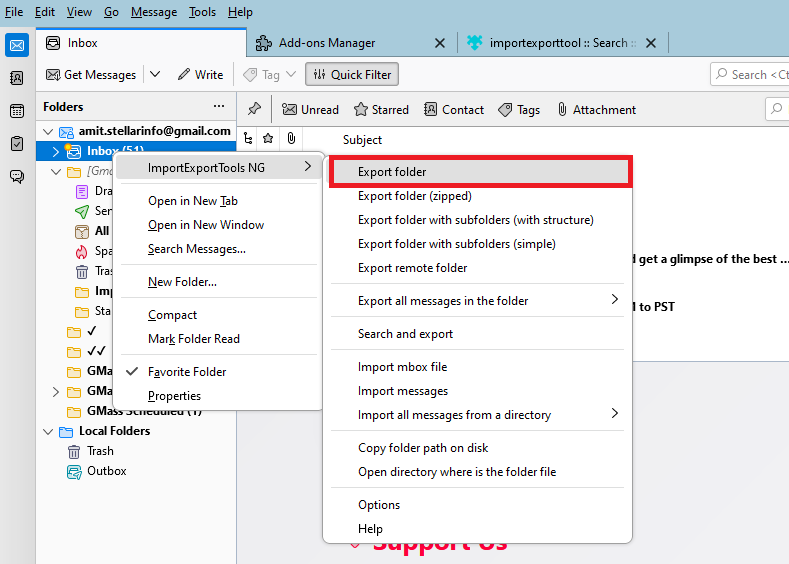The height and width of the screenshot is (564, 789).
Task: Open the Go menu
Action: pyautogui.click(x=111, y=12)
